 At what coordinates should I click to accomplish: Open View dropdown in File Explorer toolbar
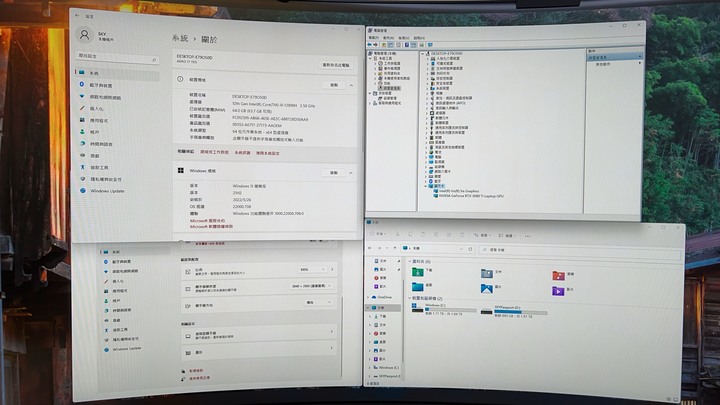(507, 236)
